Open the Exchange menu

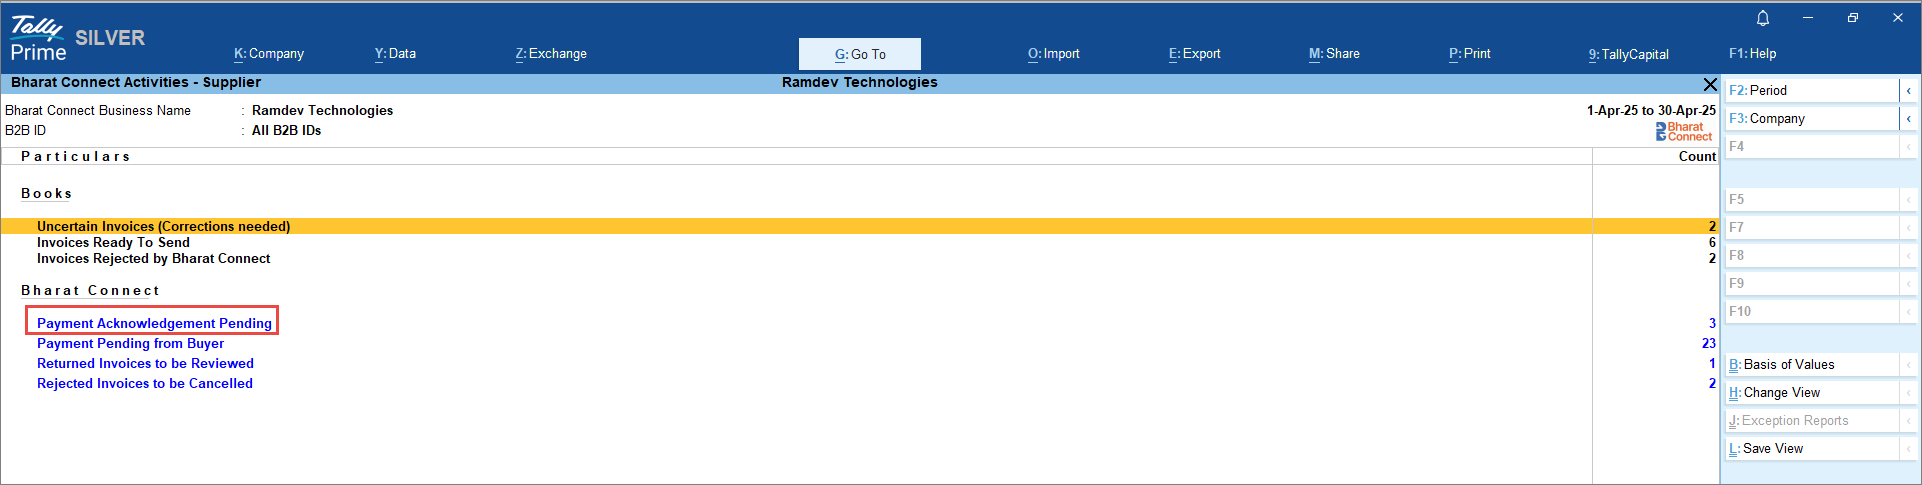(551, 54)
